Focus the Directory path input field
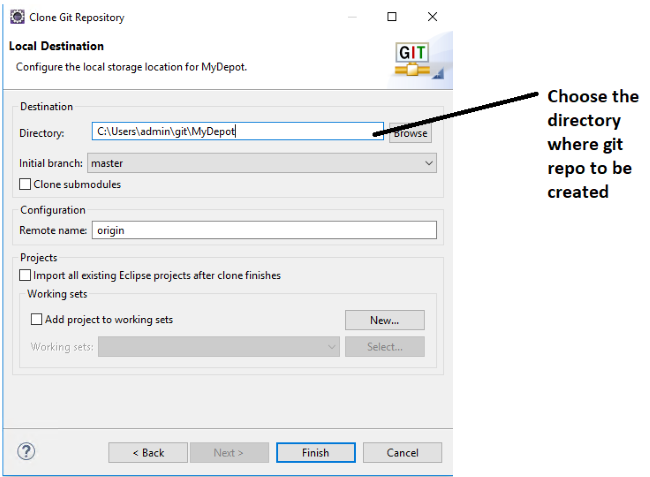650x477 pixels. tap(238, 131)
